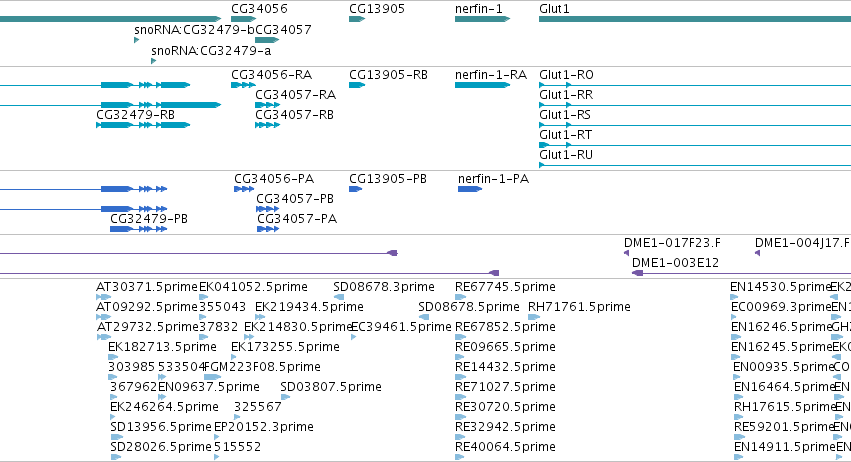Click EST SD03807.5prime
Screen dimensions: 851x462
click(331, 388)
